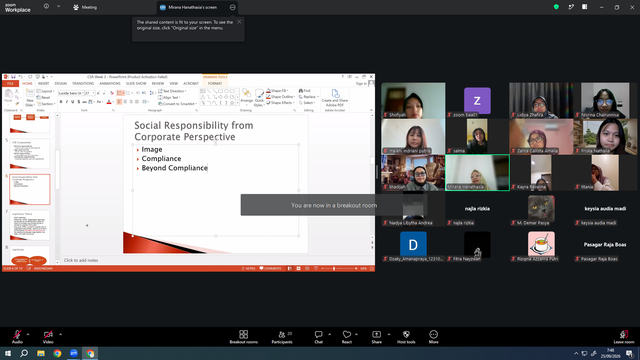Click New Slide button
640x360 pixels.
click(30, 98)
